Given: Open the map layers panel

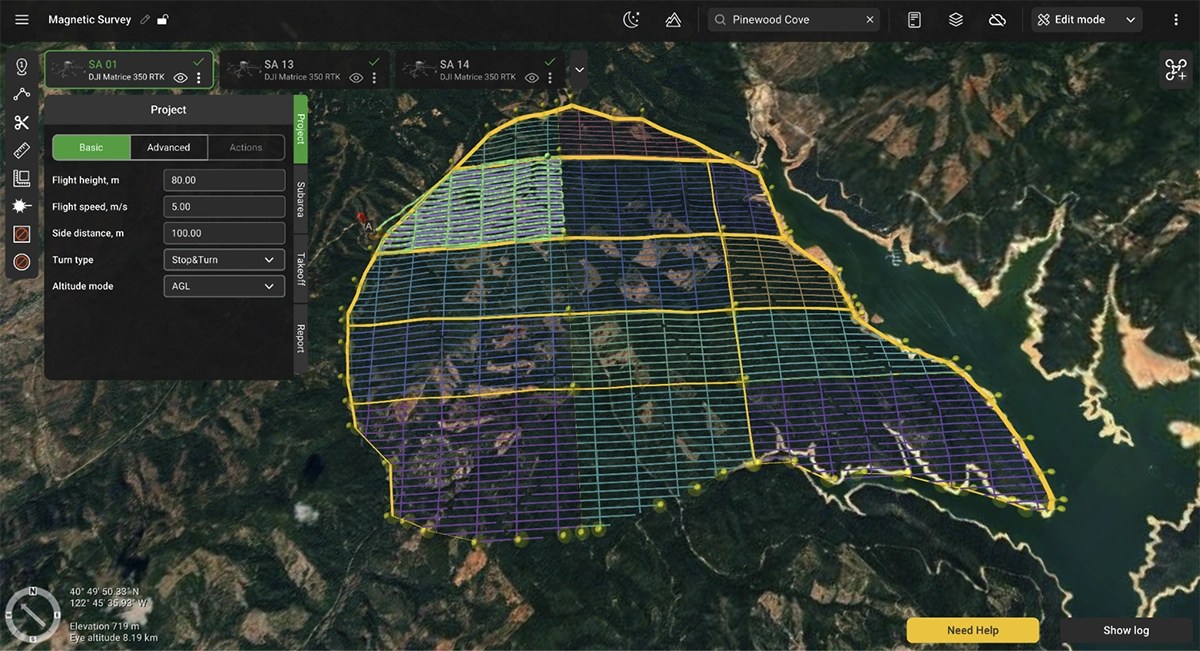Looking at the screenshot, I should point(956,19).
